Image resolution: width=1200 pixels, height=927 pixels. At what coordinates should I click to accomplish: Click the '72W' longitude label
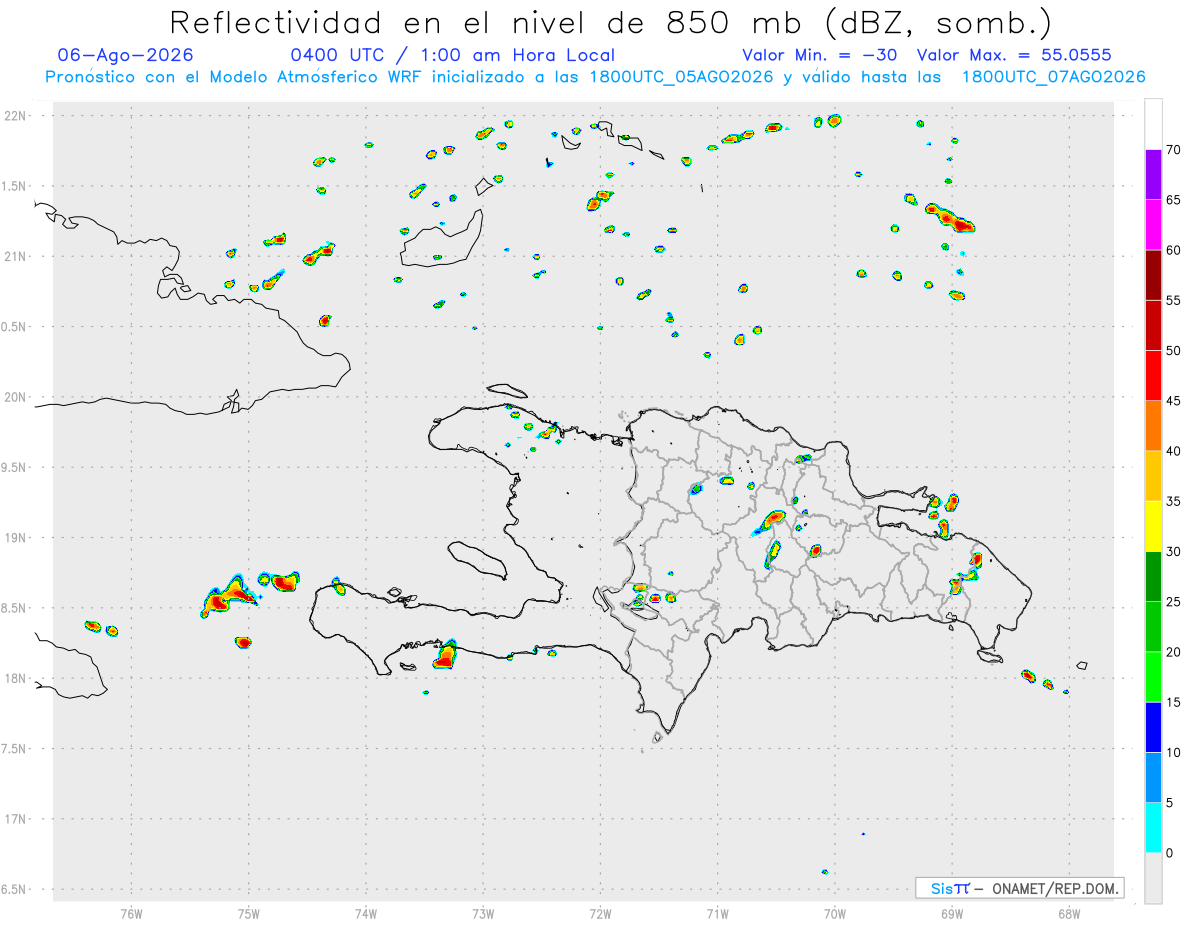pos(600,912)
